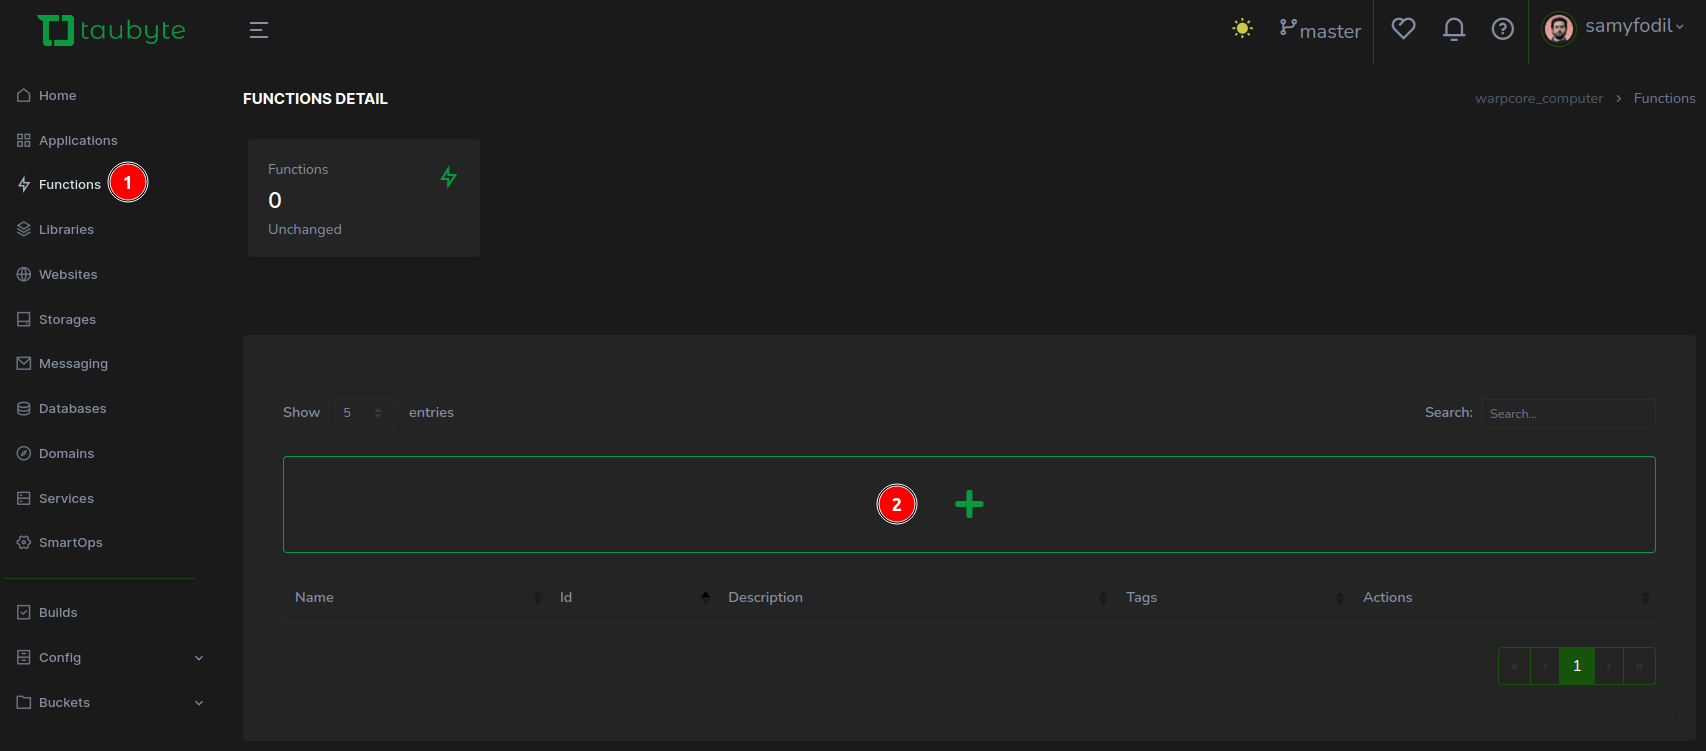
Task: Open the help question mark icon
Action: pos(1502,29)
